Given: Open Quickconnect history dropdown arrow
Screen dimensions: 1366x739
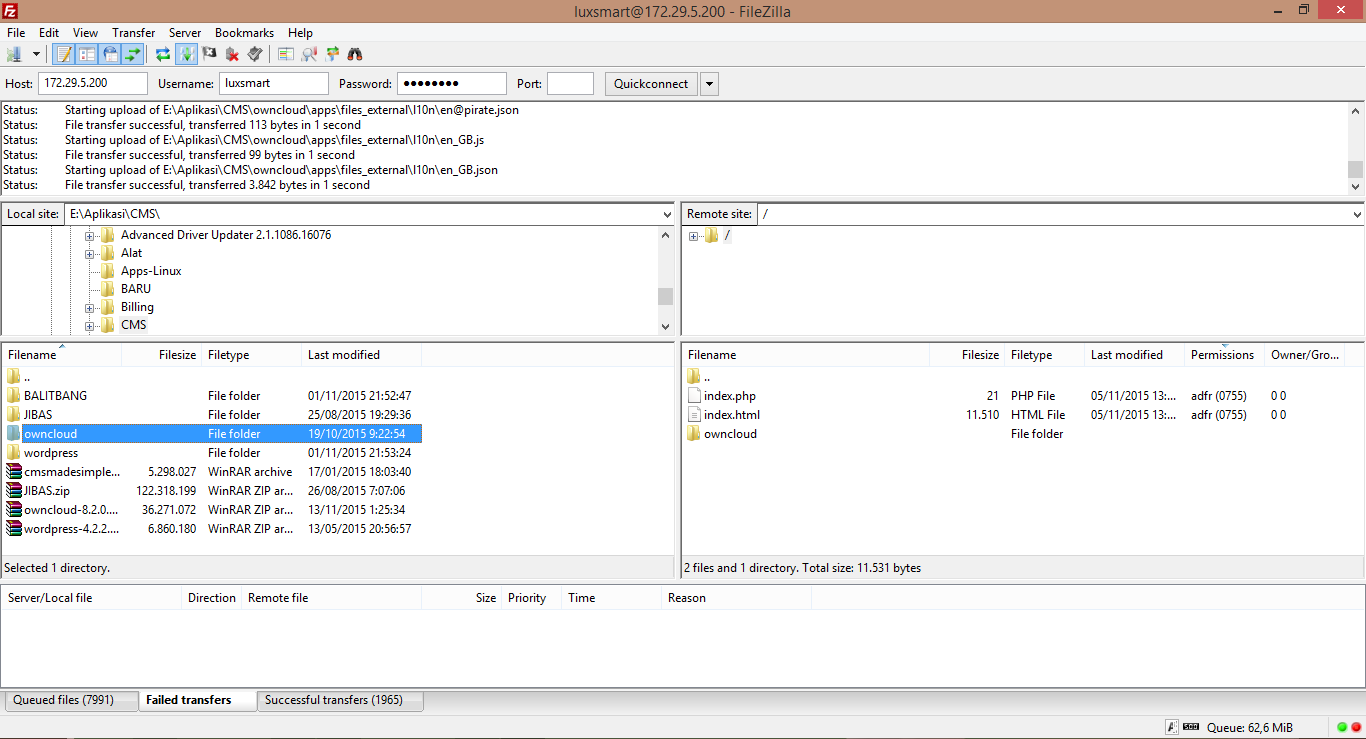Looking at the screenshot, I should (709, 84).
